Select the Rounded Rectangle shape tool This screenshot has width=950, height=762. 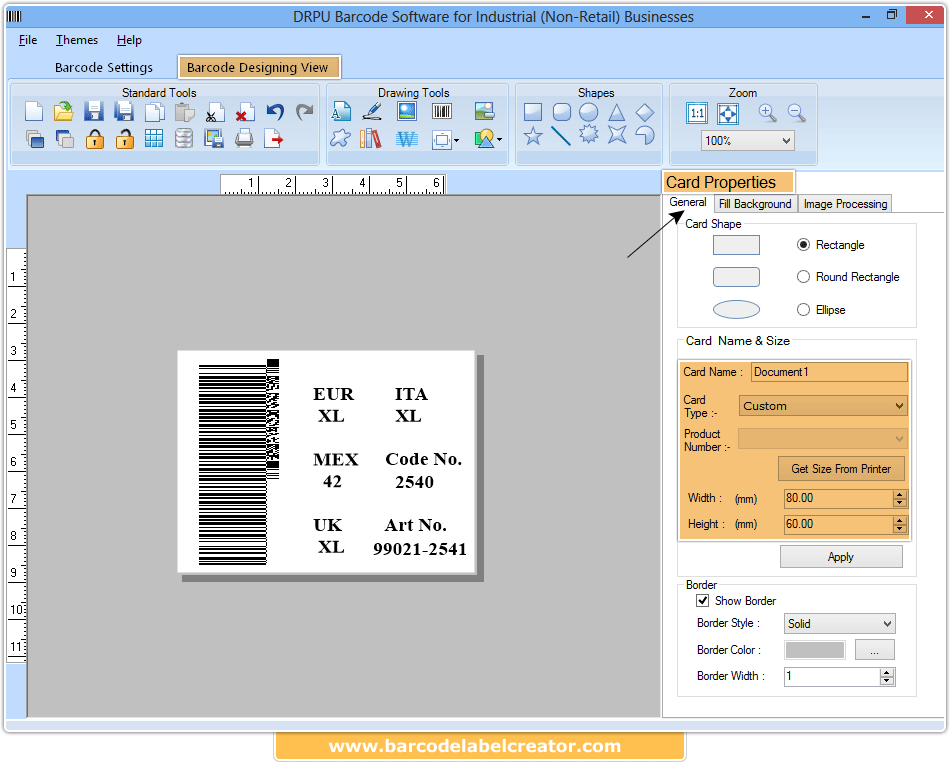coord(562,112)
